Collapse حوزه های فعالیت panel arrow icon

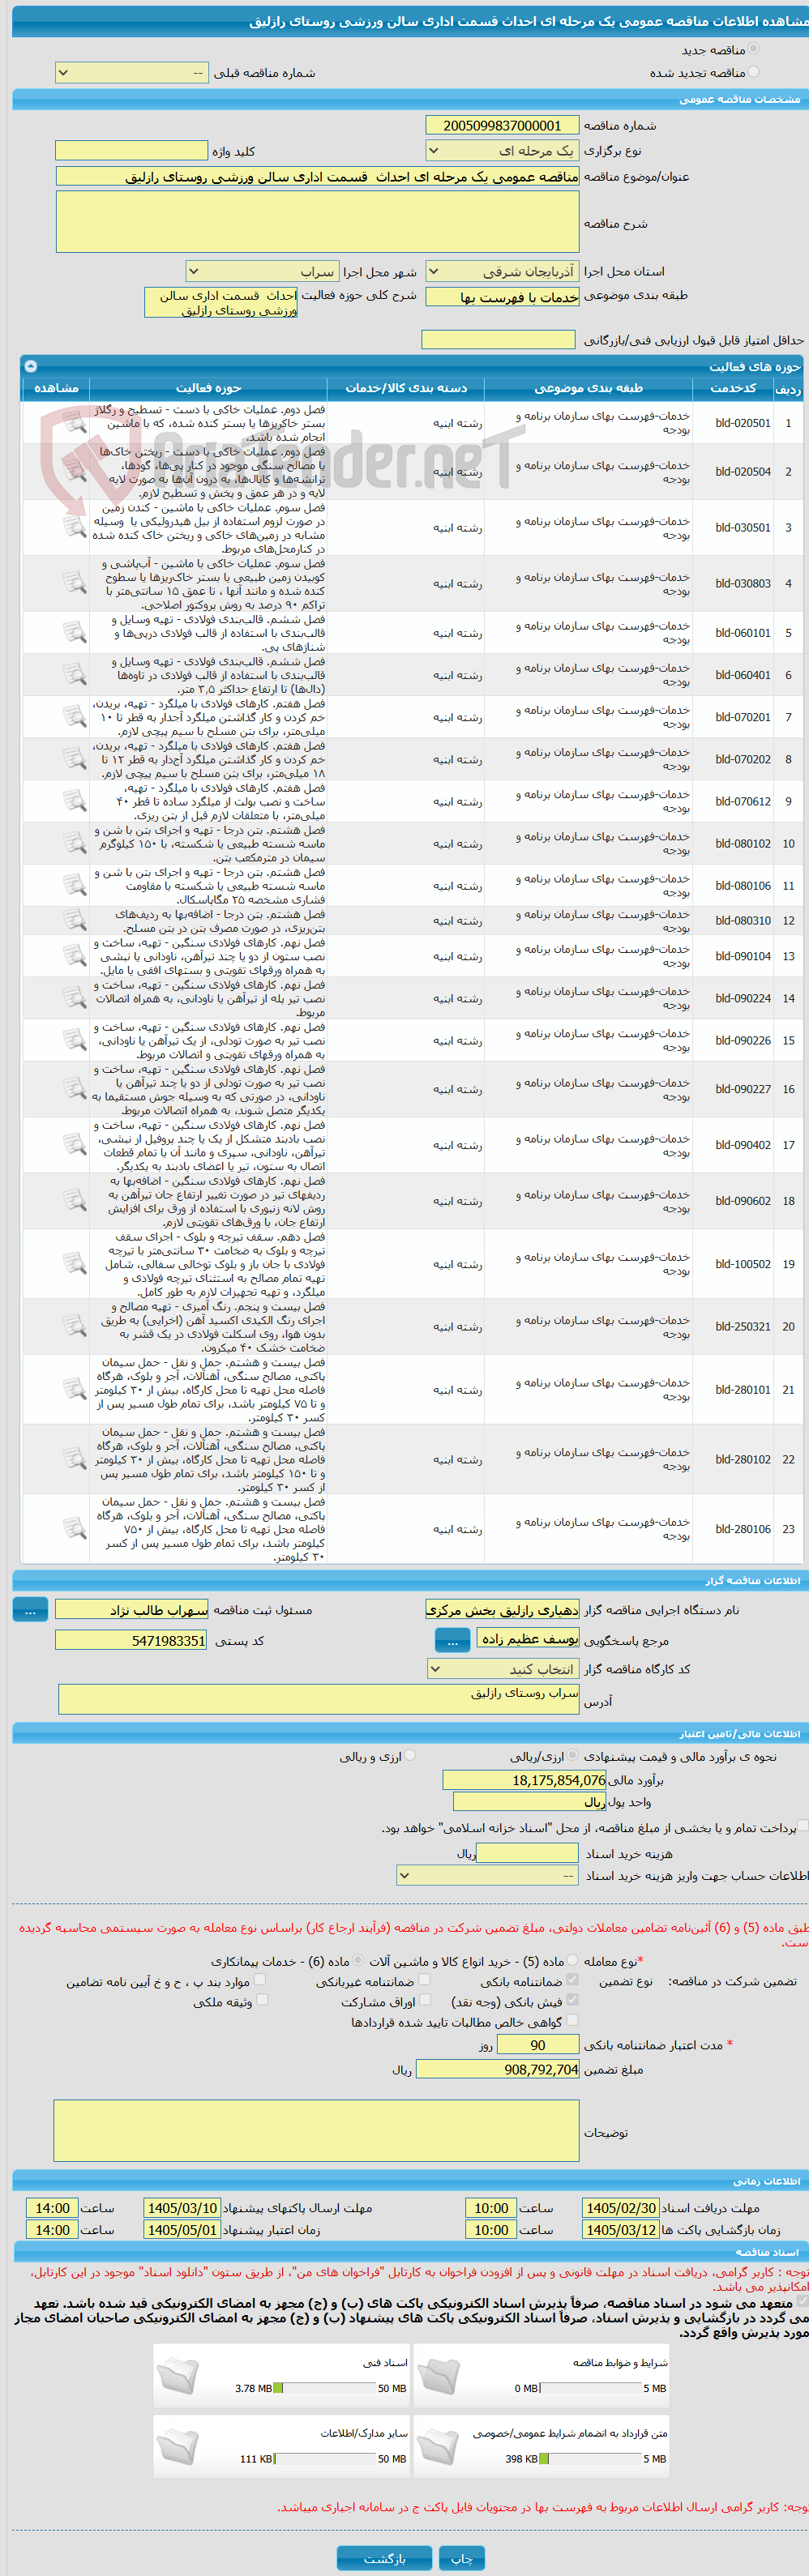click(x=30, y=366)
